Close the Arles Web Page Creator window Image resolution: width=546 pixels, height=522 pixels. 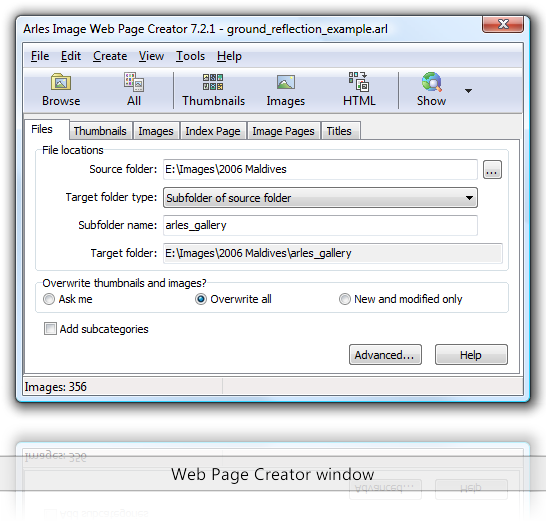[503, 24]
